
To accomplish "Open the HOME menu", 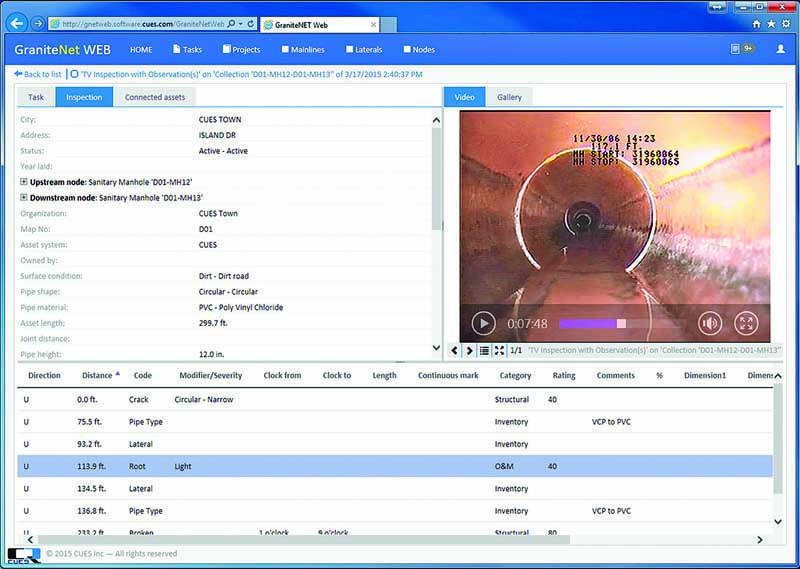I will coord(141,50).
